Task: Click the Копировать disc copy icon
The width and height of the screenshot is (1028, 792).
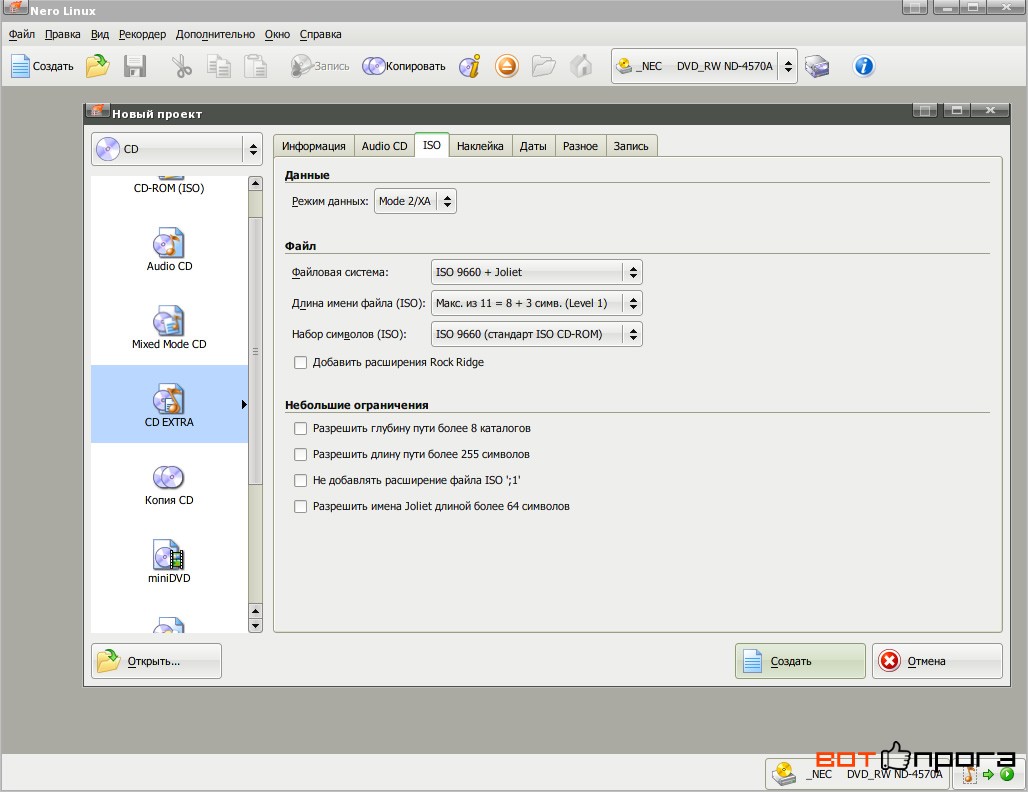Action: click(374, 66)
